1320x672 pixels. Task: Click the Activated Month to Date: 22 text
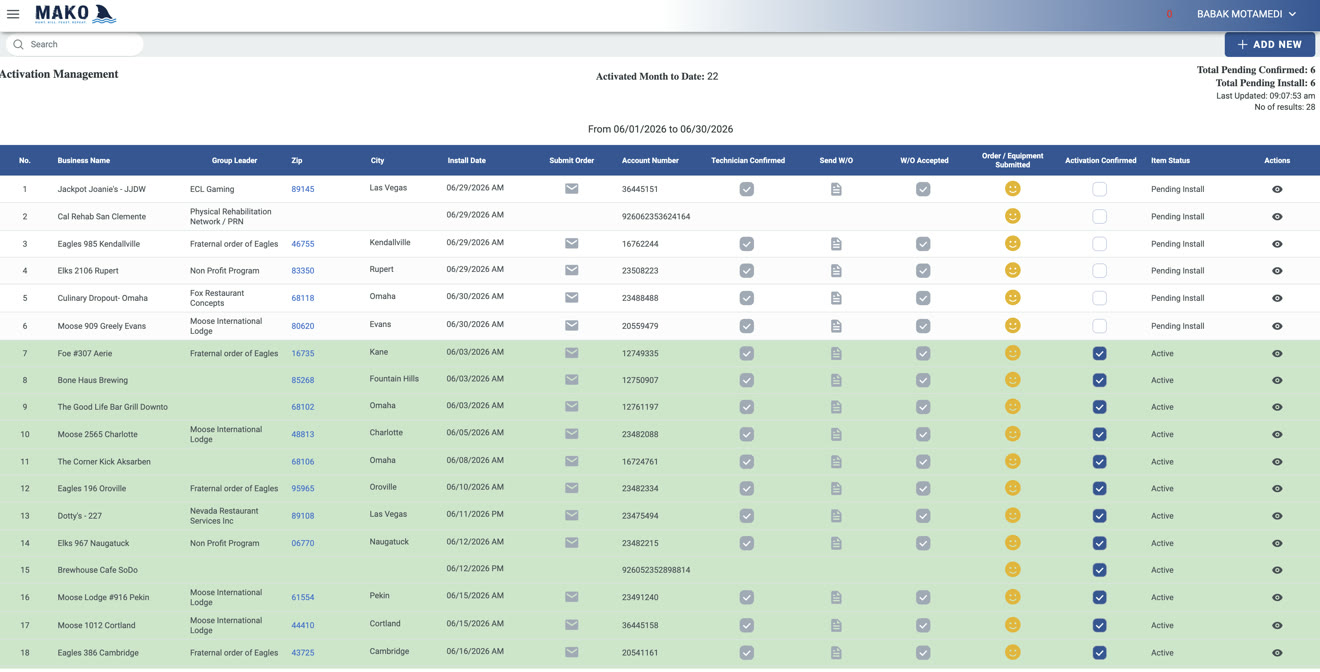coord(657,76)
